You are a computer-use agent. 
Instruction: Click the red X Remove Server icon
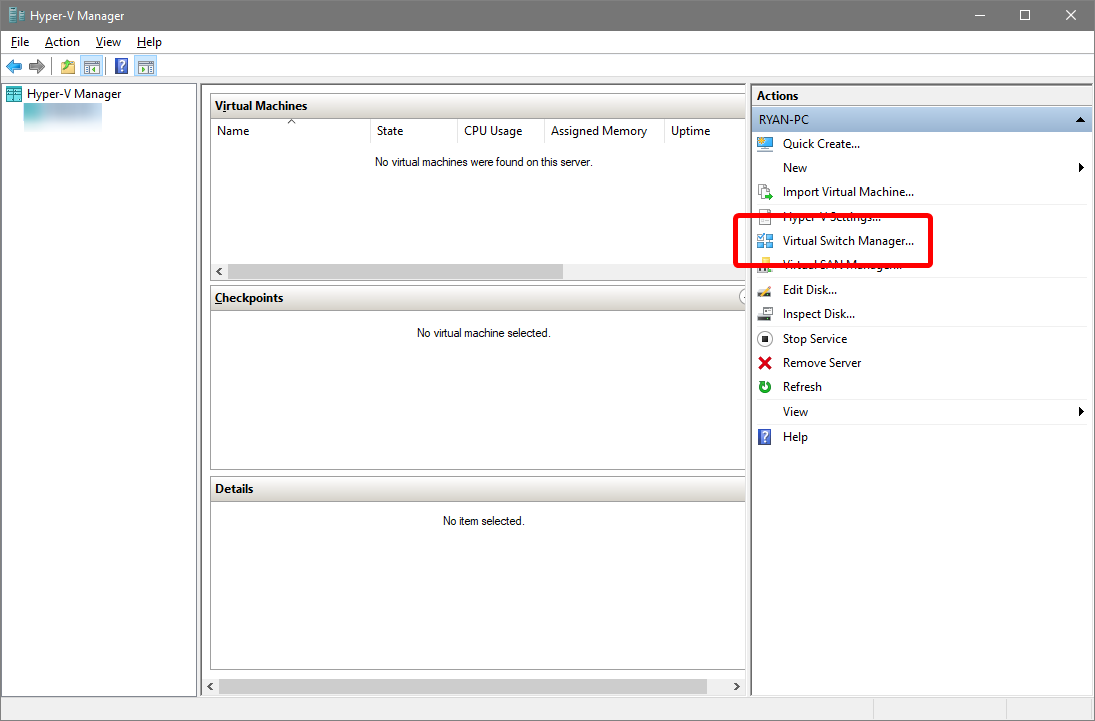tap(765, 363)
